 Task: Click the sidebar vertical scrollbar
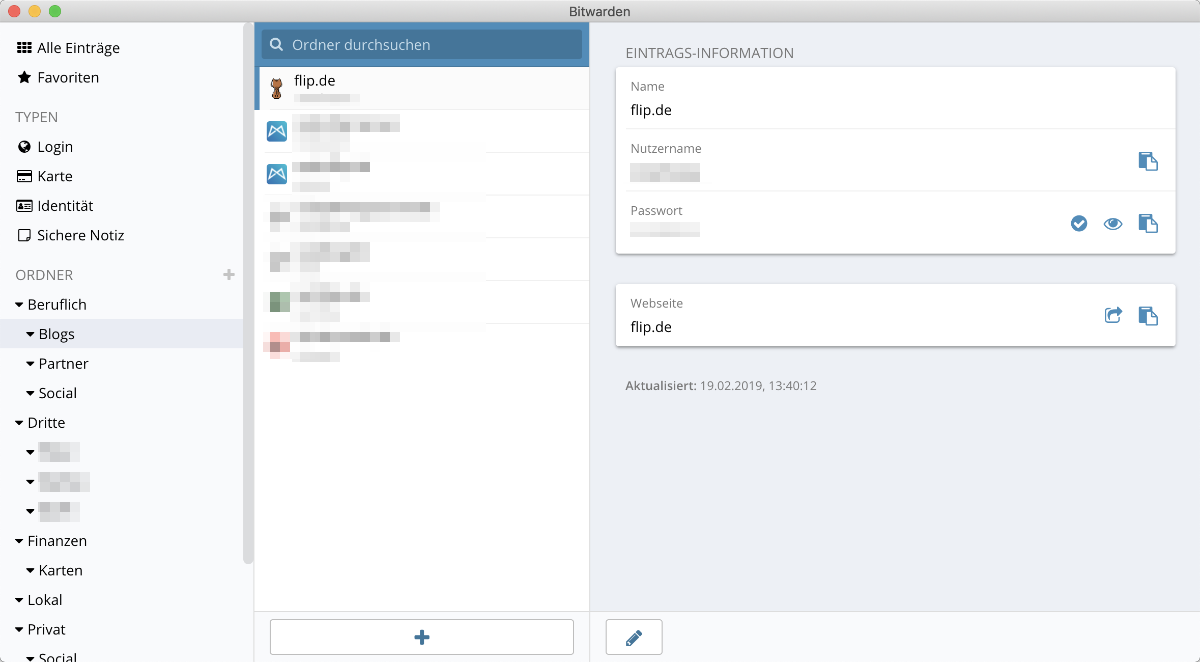point(248,300)
